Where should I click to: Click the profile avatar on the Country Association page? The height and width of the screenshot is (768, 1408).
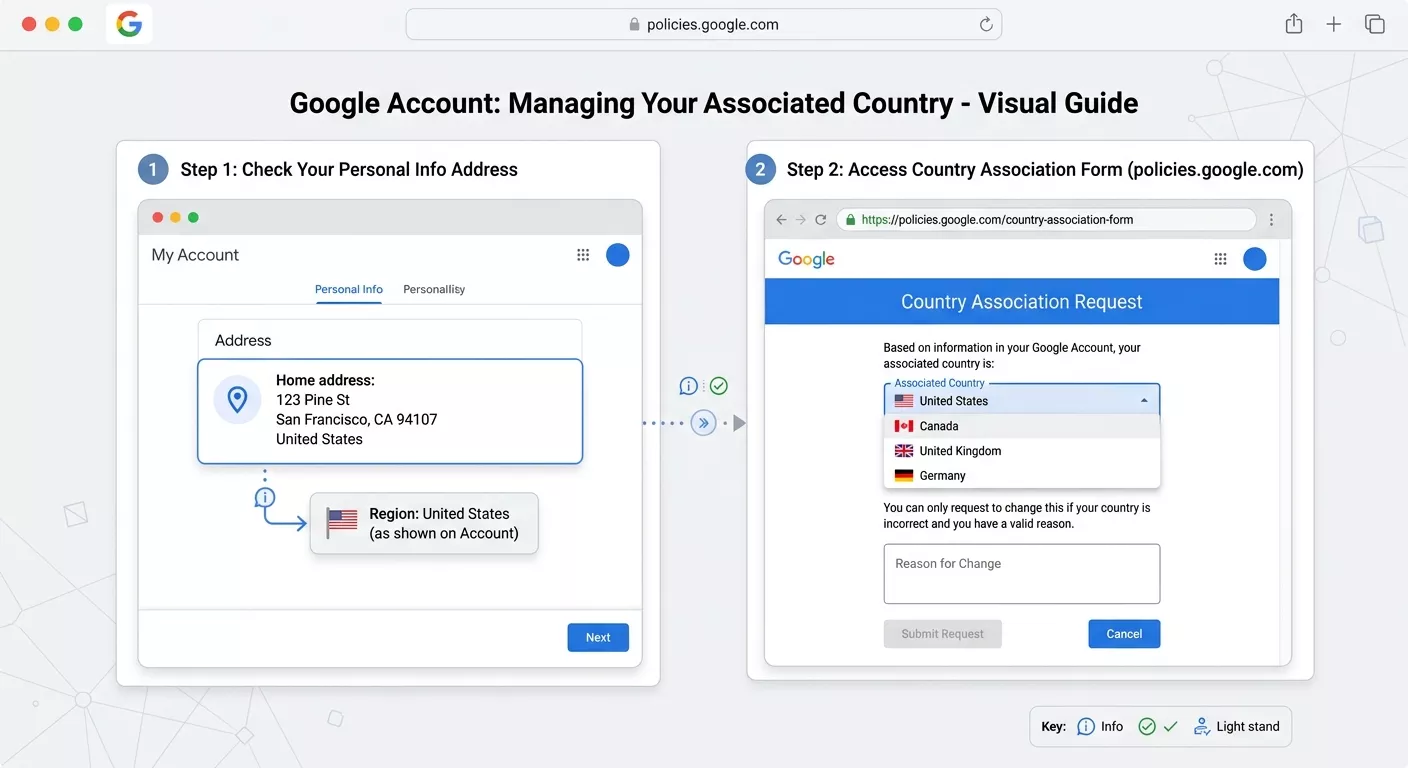click(x=1255, y=259)
